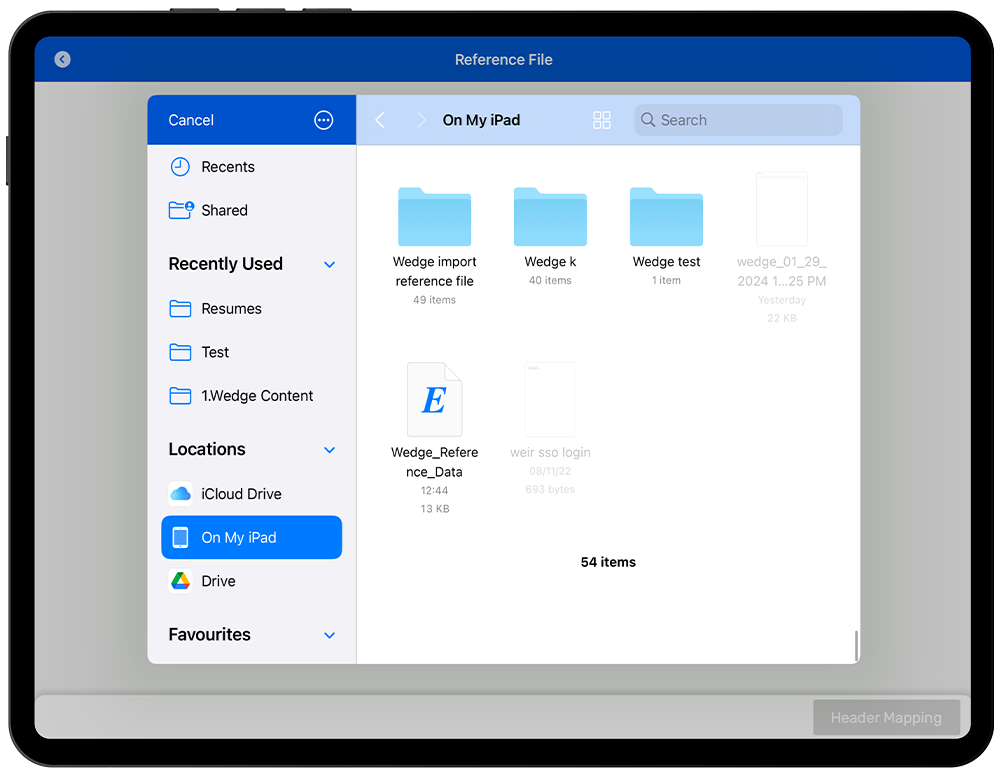Switch to grid view layout icon
The image size is (1000, 774).
pyautogui.click(x=601, y=120)
